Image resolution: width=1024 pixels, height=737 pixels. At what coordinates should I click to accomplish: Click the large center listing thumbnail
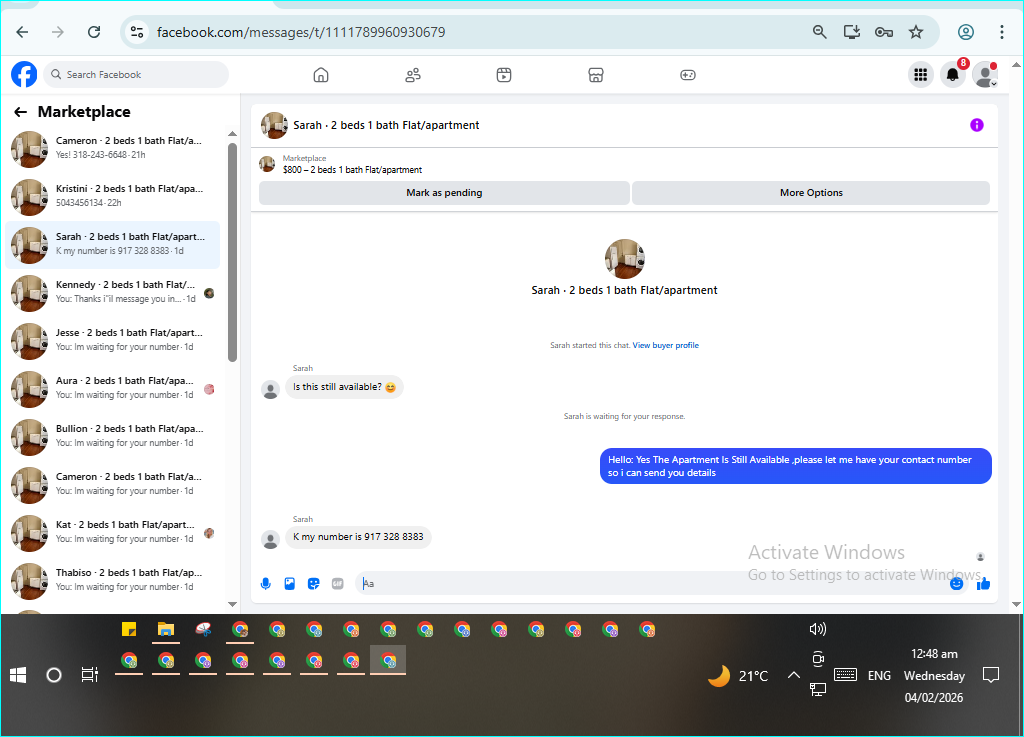(624, 259)
